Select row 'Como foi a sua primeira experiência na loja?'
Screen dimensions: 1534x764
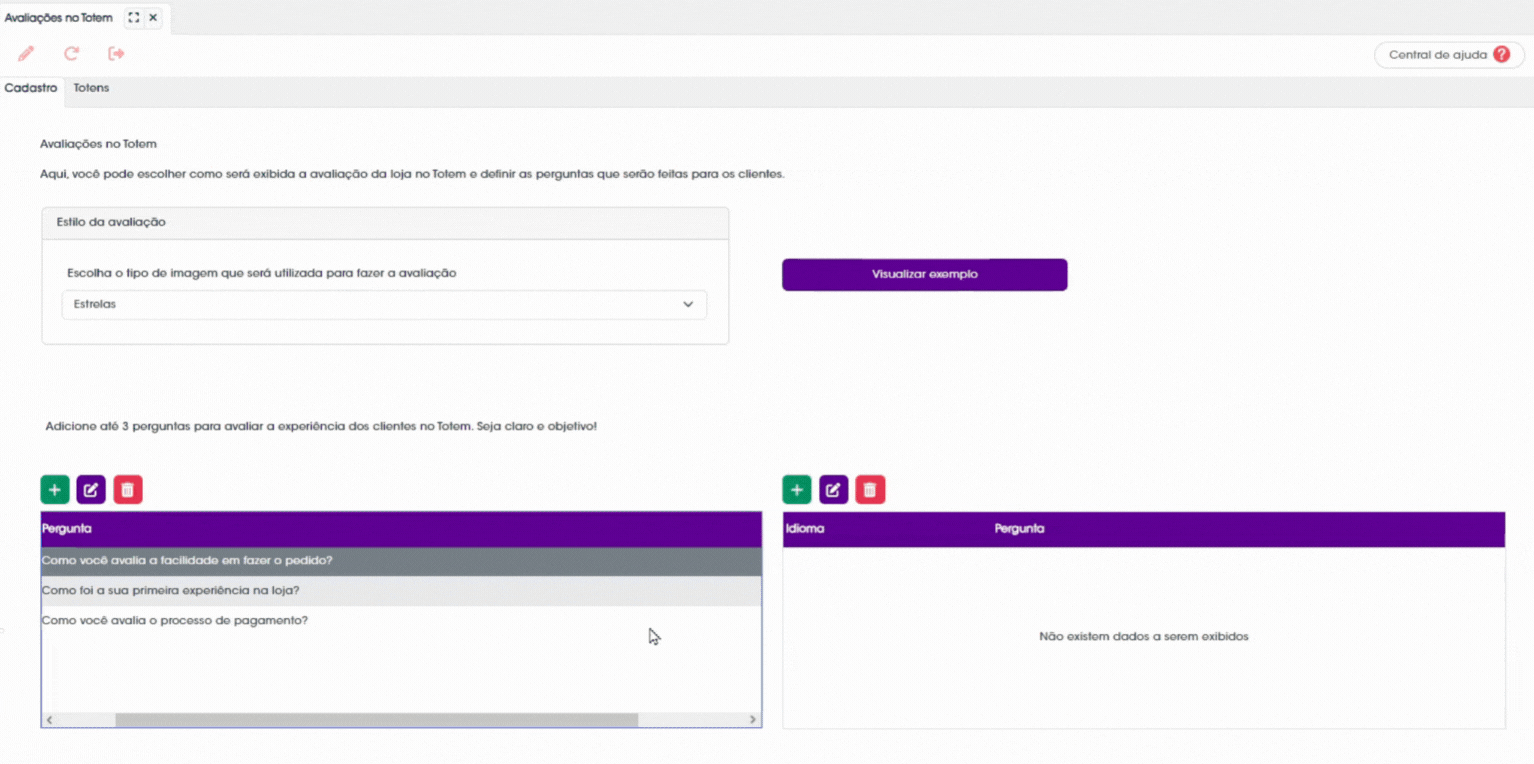coord(401,591)
